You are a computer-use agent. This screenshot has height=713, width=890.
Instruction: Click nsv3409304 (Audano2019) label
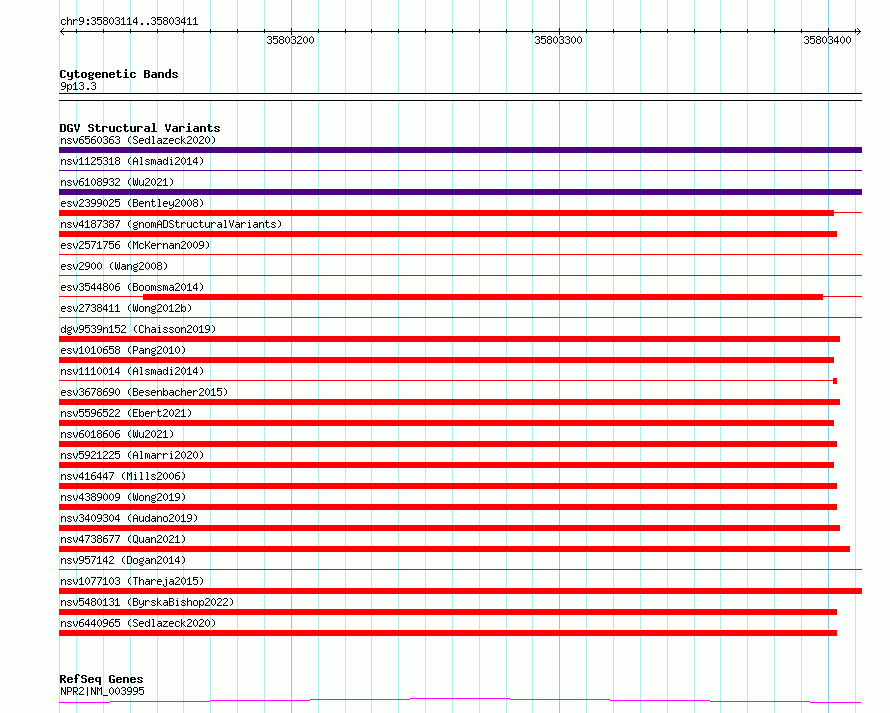129,518
